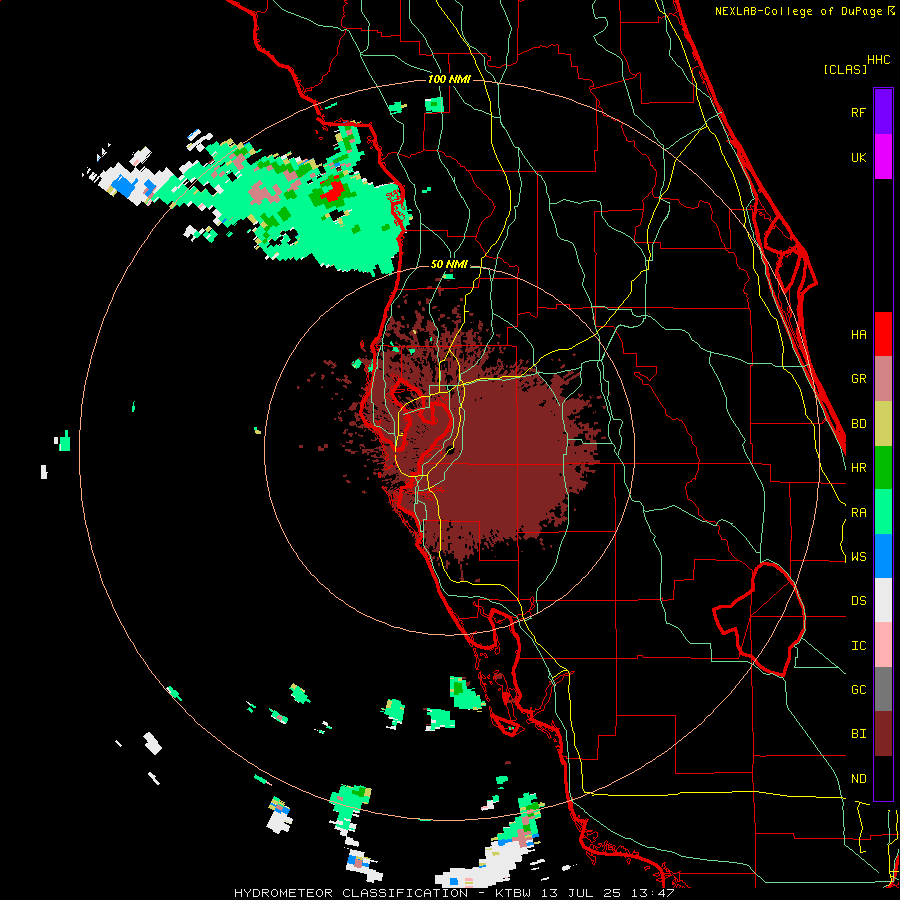Screen dimensions: 900x900
Task: Click the NEXLAB-College of DuPage title text
Action: pos(800,11)
